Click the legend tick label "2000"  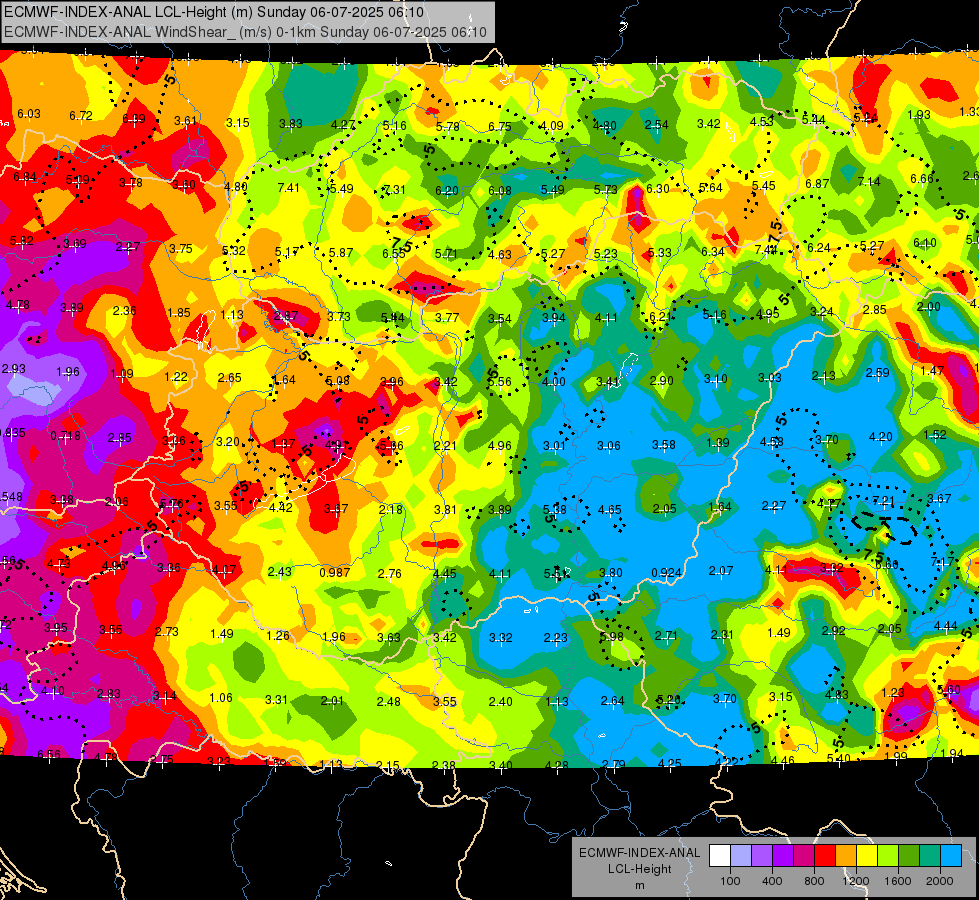(940, 881)
